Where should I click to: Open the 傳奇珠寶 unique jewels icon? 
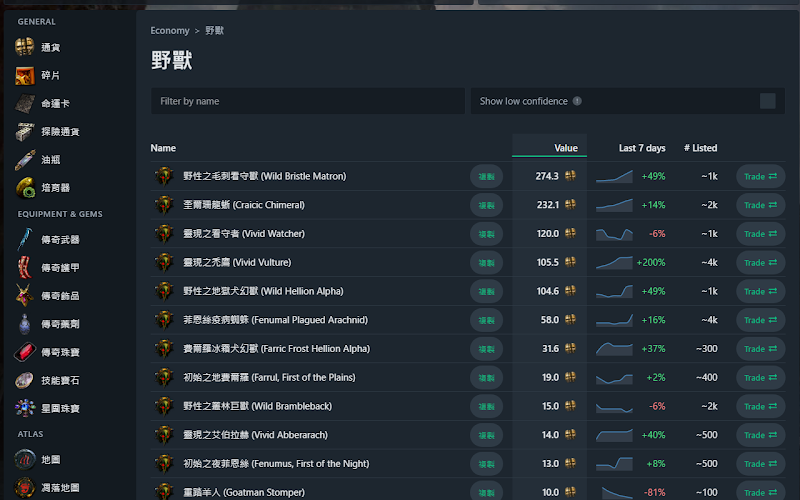(24, 352)
